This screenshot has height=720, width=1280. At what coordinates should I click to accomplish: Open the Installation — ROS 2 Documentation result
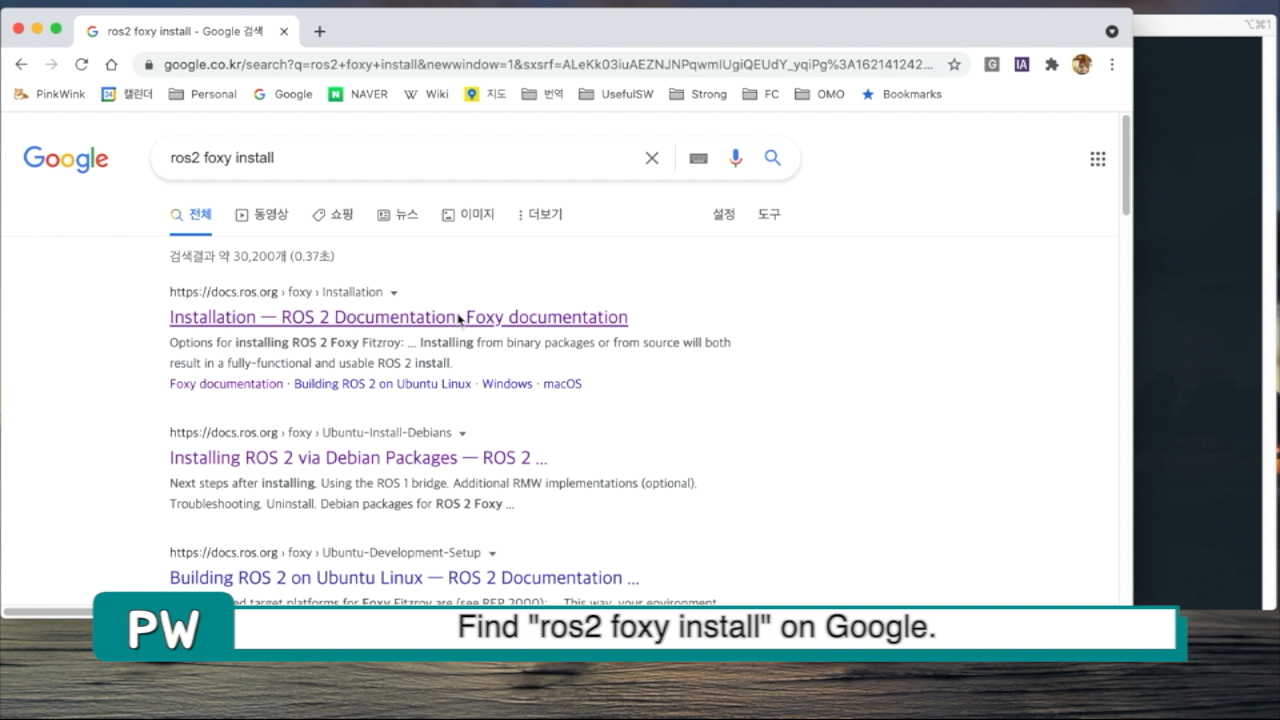(399, 317)
